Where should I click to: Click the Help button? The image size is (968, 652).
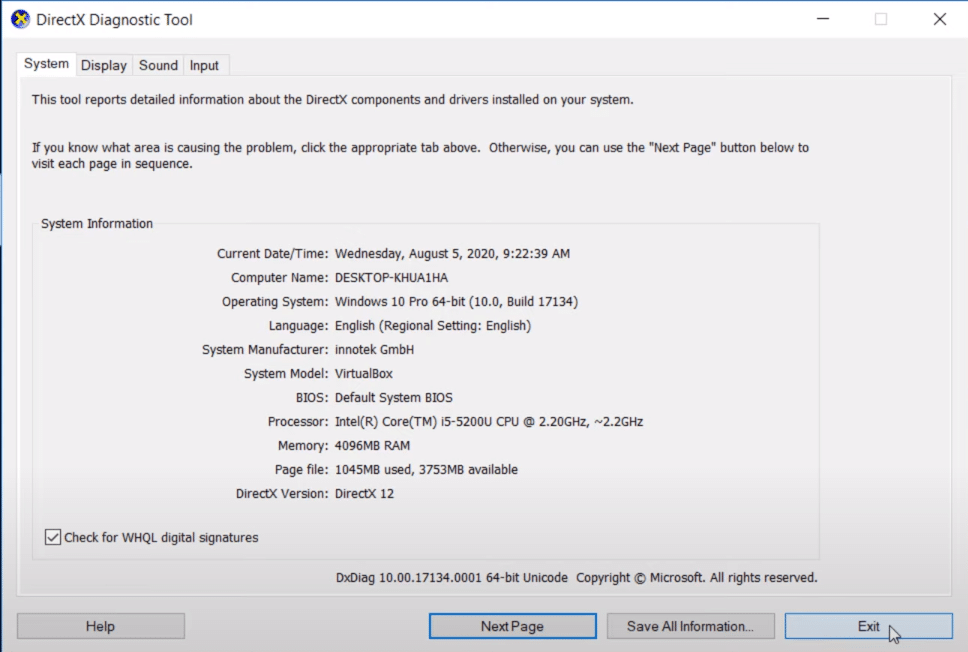[x=100, y=626]
